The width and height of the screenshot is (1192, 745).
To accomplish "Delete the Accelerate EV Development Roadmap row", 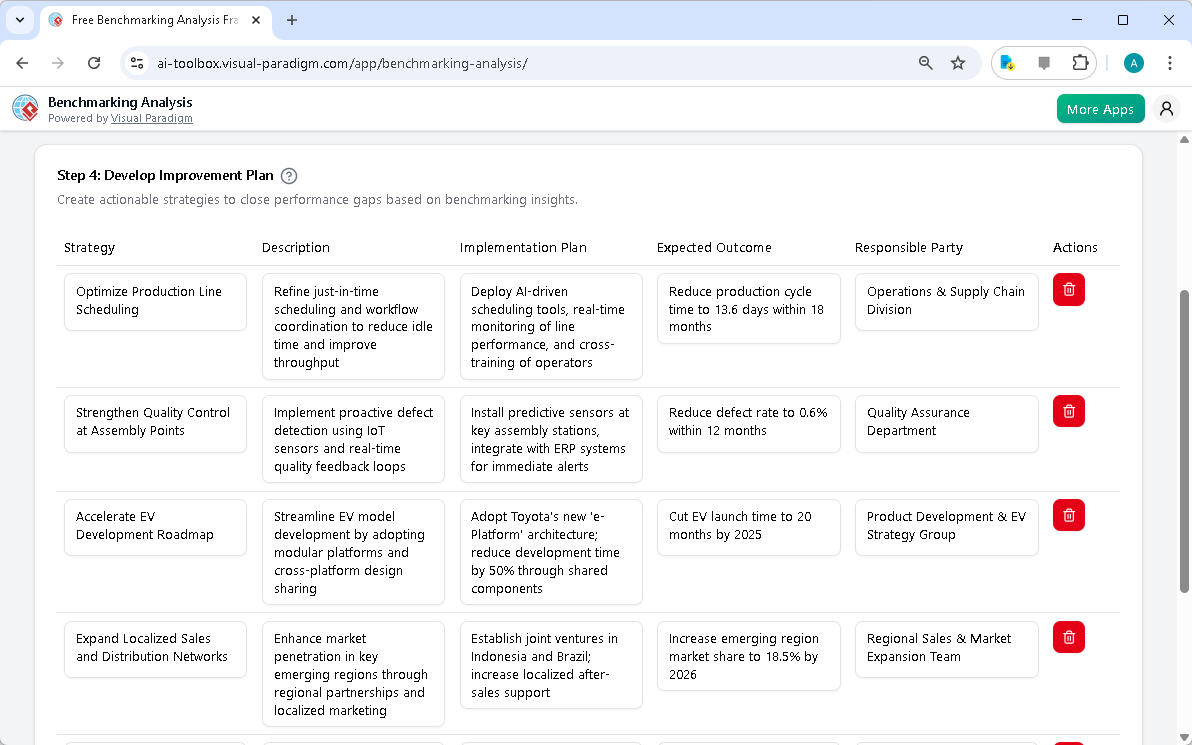I will pos(1068,515).
